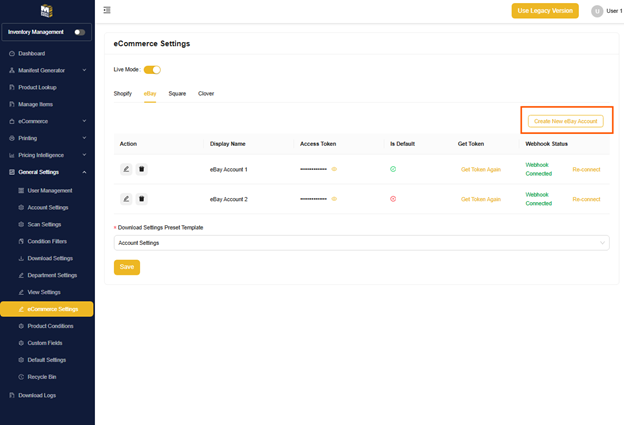Switch to the Shopify tab
The width and height of the screenshot is (624, 425).
(123, 94)
